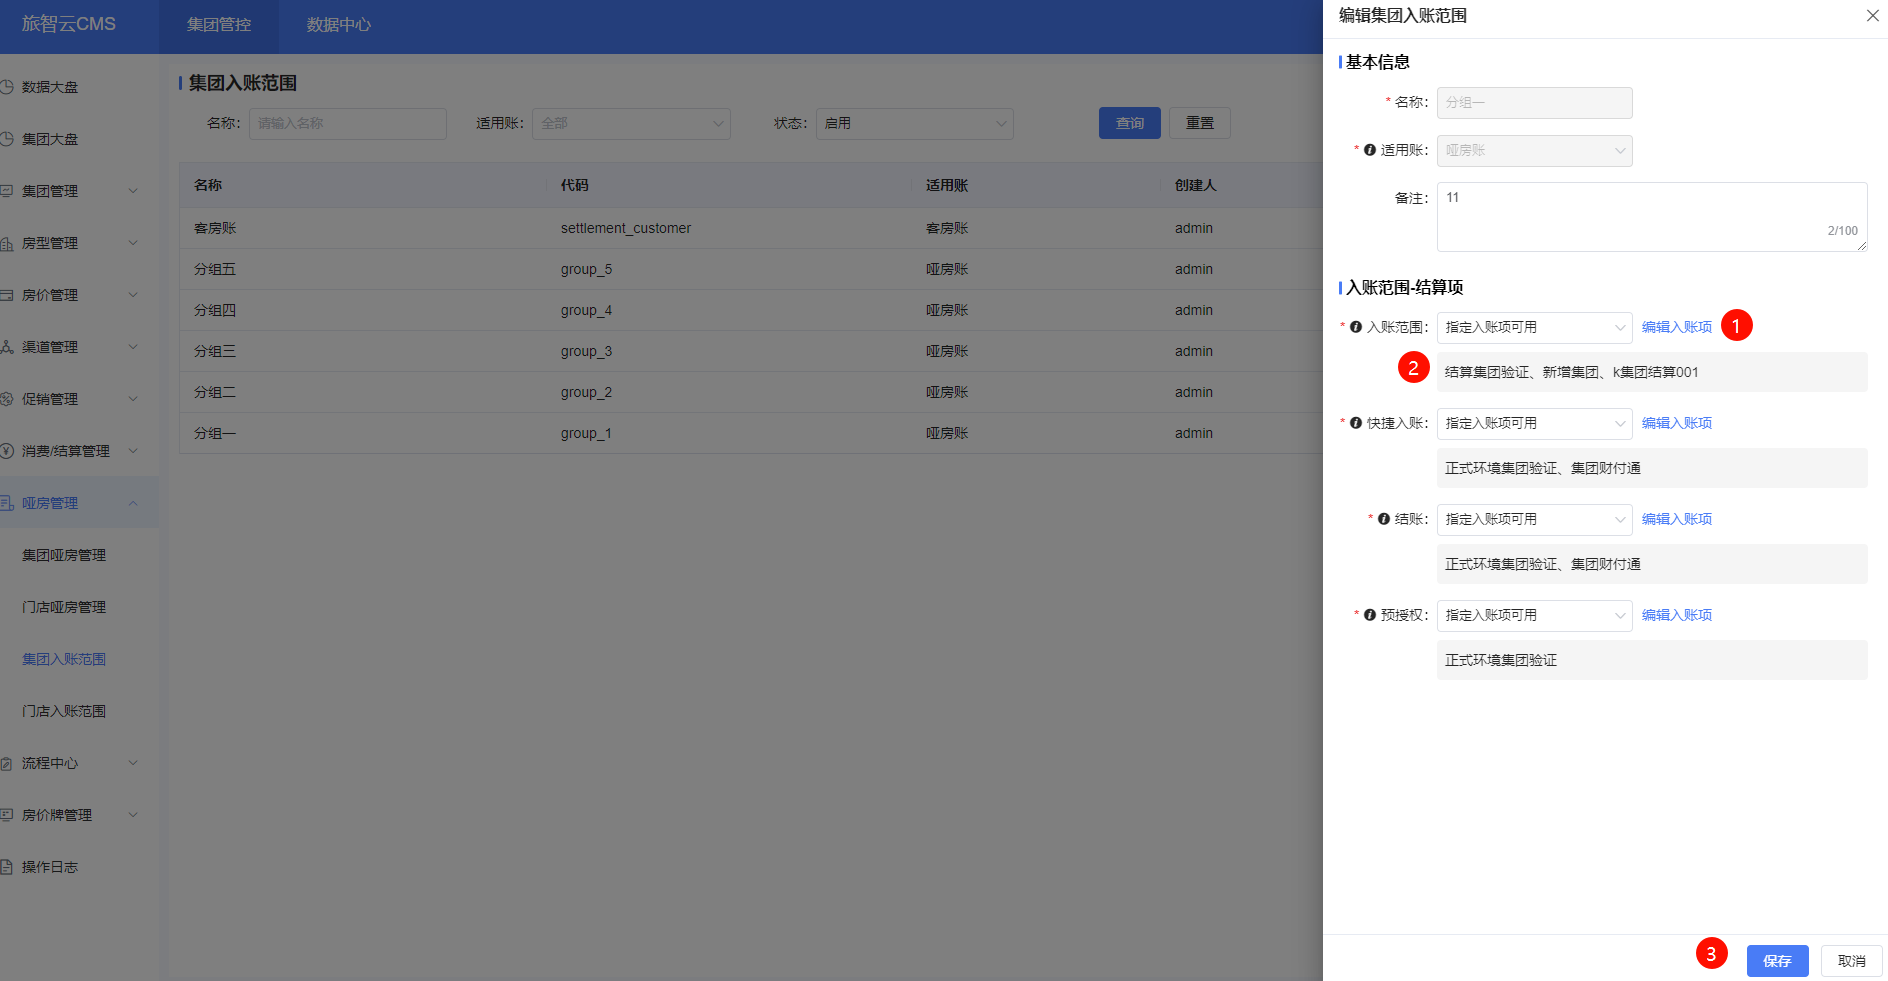Expand the 房型管理 menu chevron
Viewport: 1888px width, 981px height.
click(x=133, y=243)
